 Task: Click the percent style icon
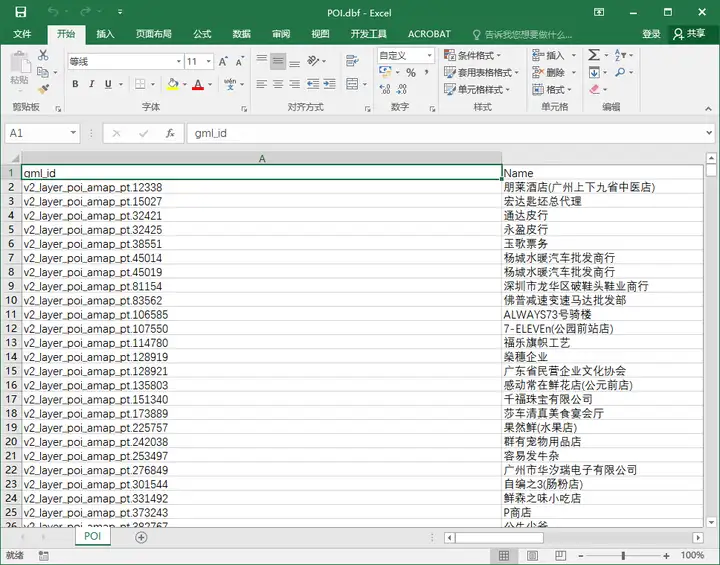tap(411, 73)
